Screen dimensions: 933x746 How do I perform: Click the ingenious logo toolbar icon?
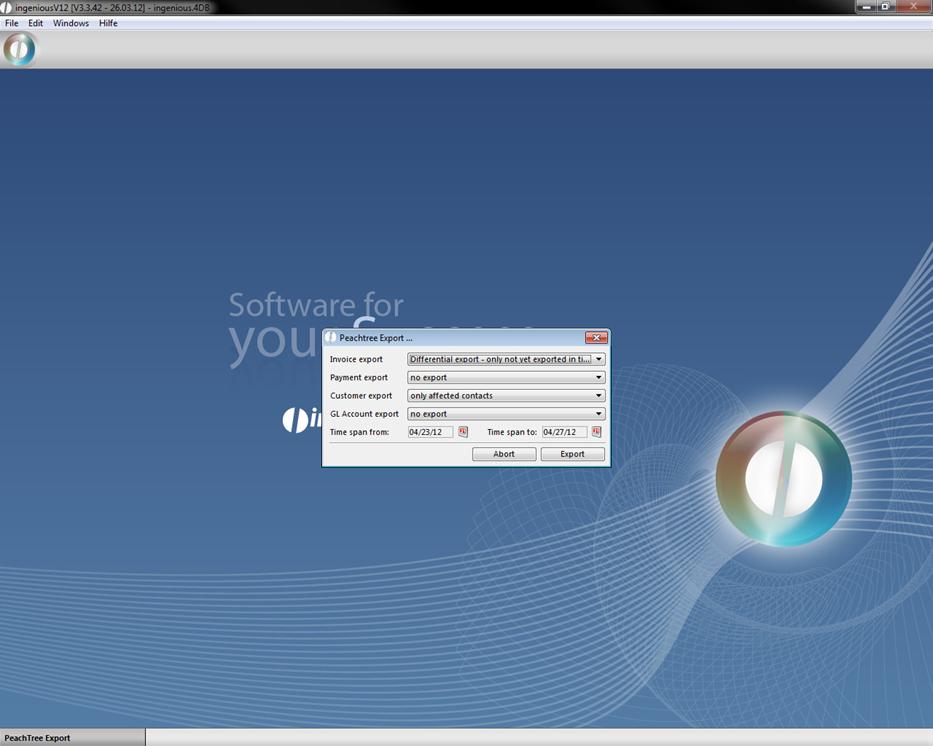[x=19, y=49]
